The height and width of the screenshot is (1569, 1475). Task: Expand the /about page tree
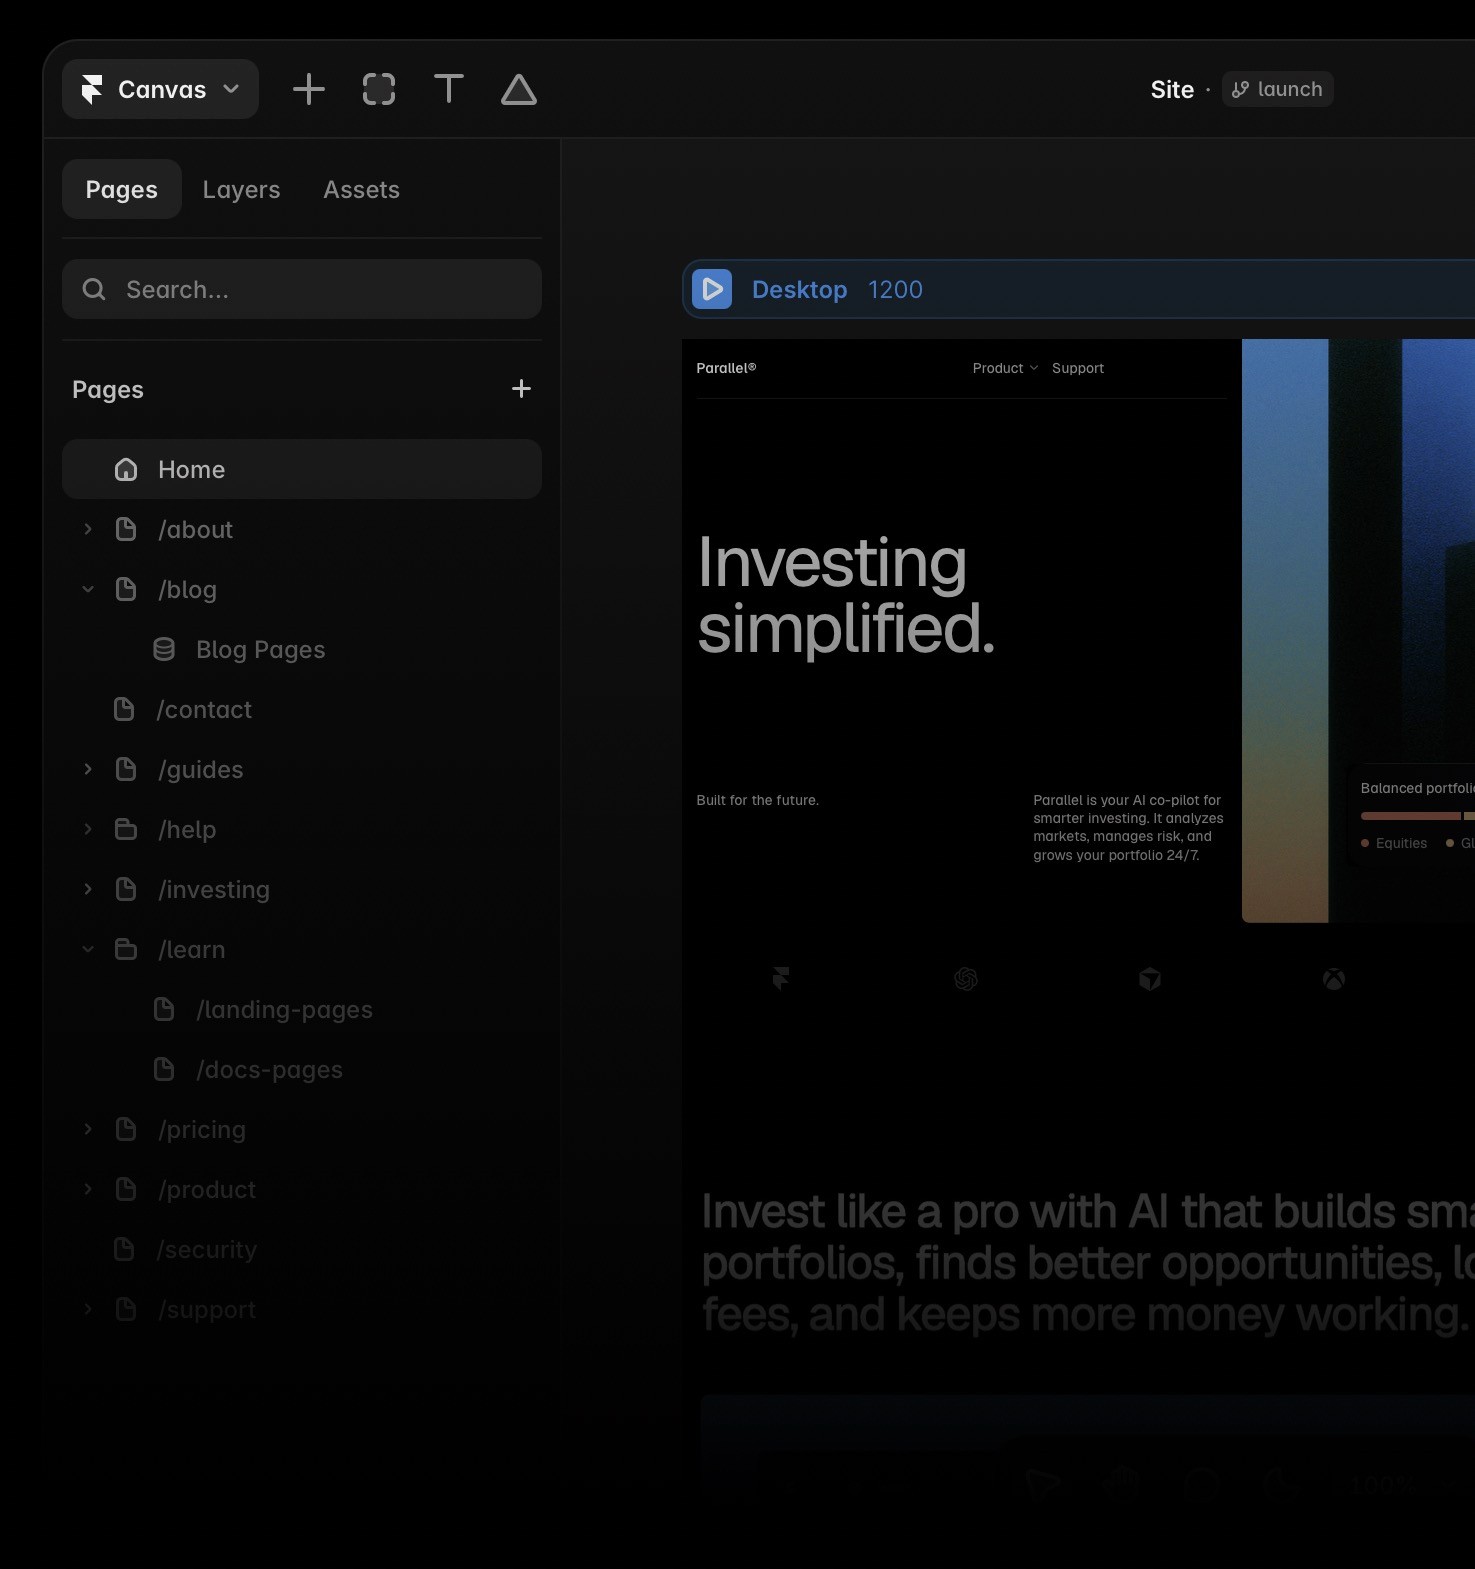88,529
